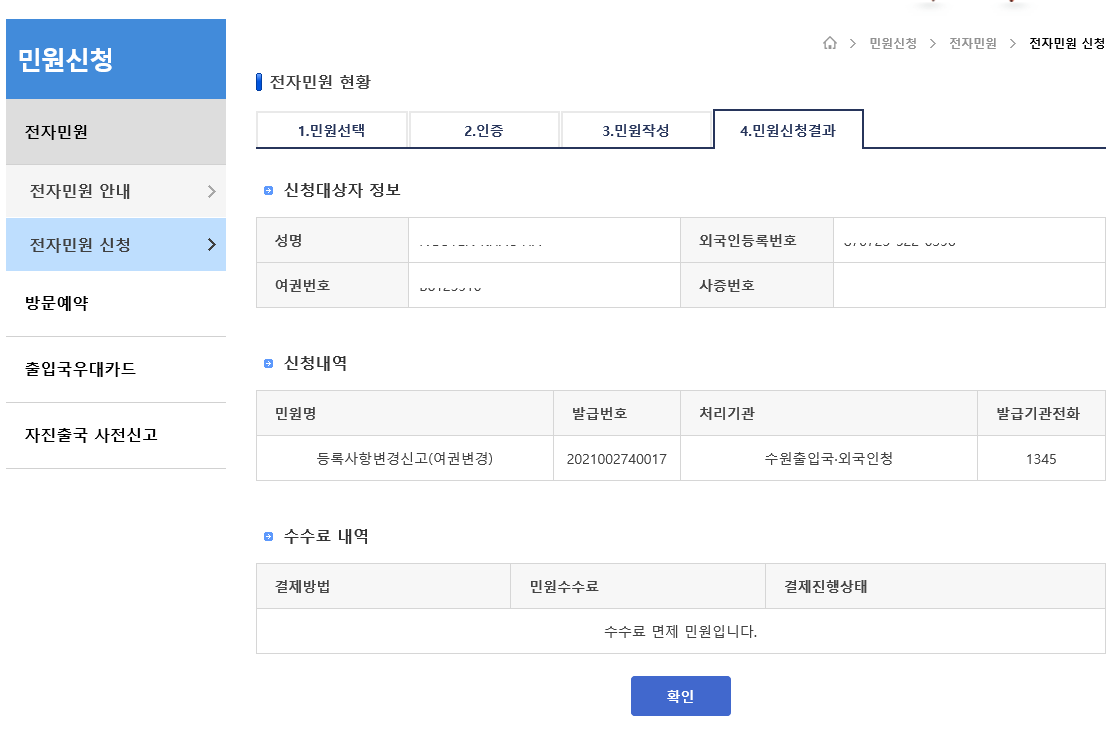Click the 신청대상자 정보 section bullet icon
The image size is (1112, 730).
pos(268,191)
